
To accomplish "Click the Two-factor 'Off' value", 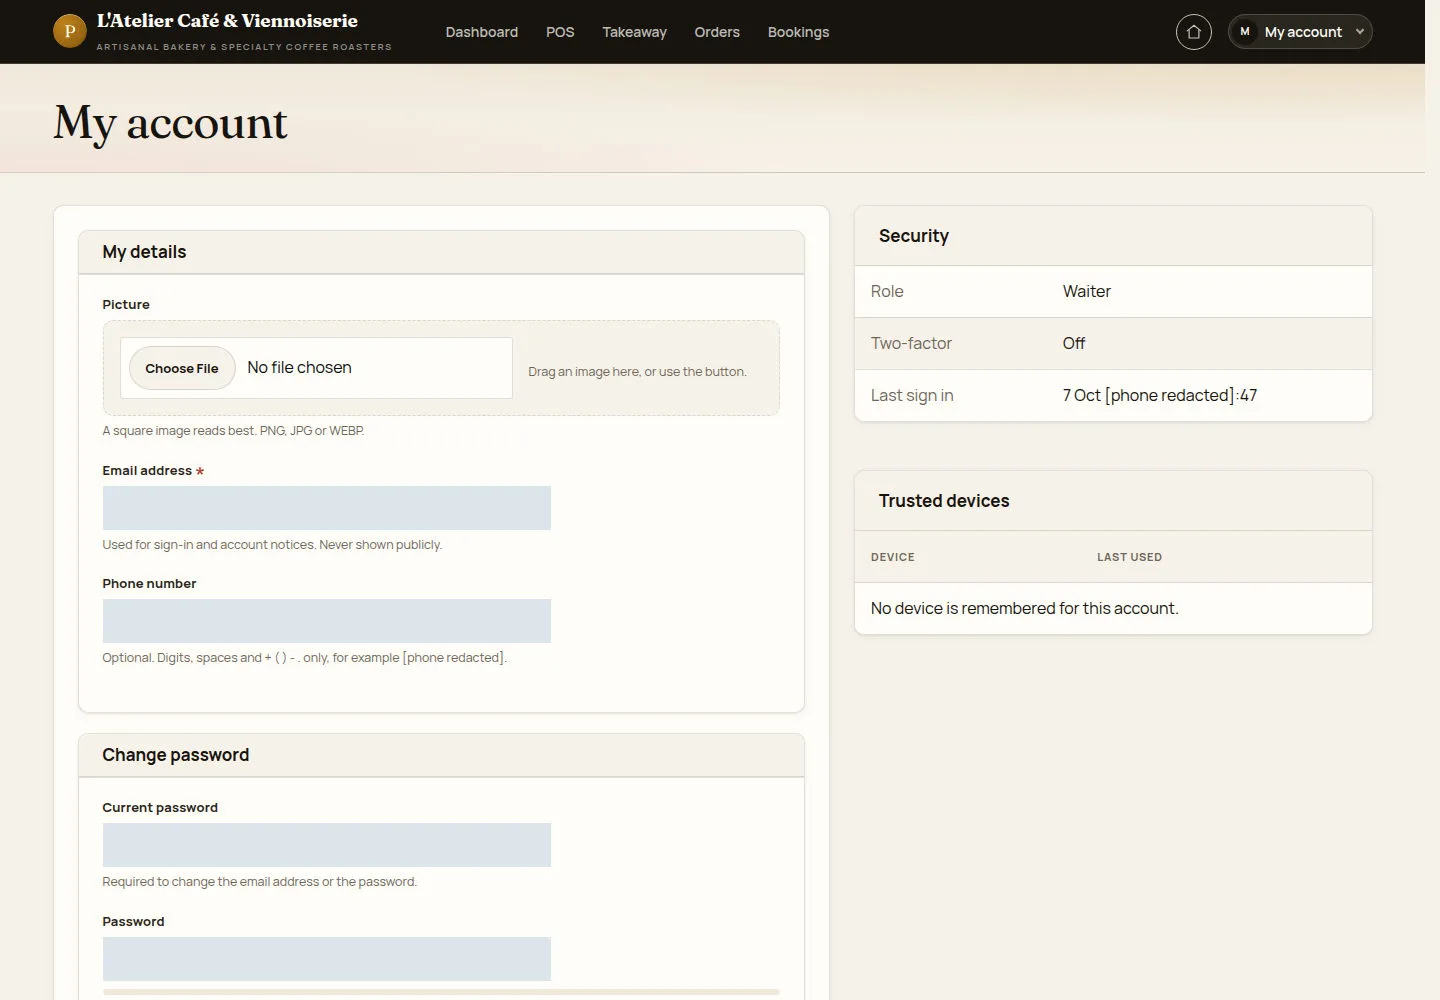I will (1073, 343).
